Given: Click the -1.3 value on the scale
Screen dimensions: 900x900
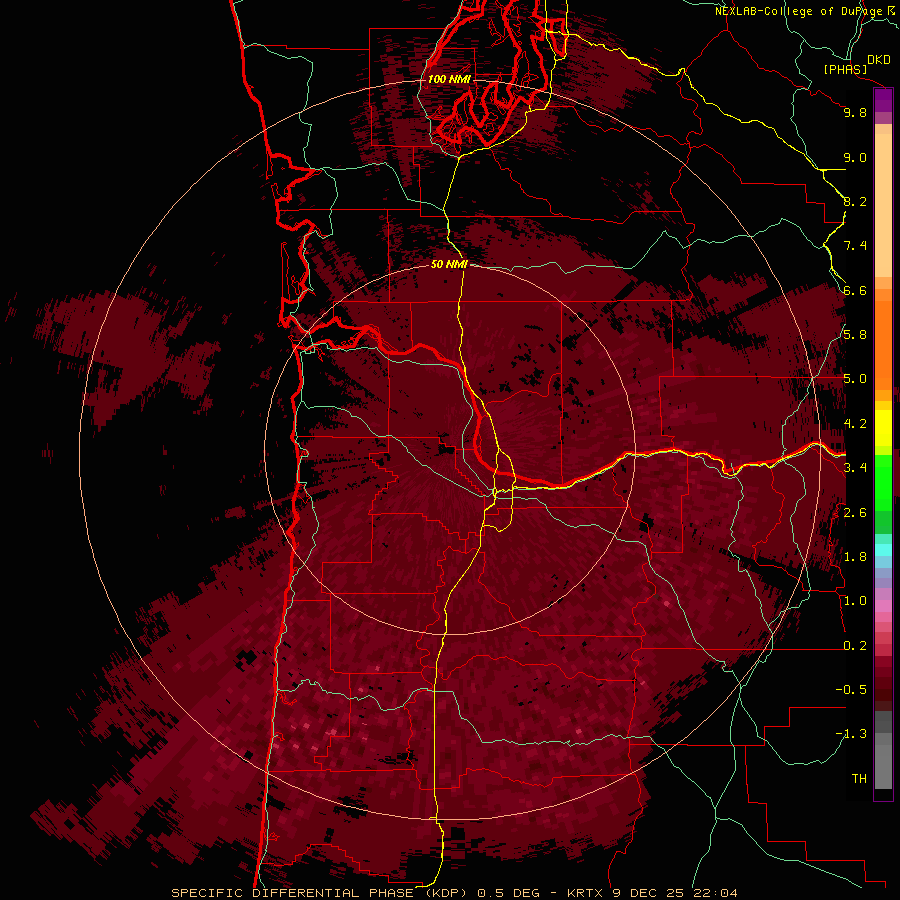Looking at the screenshot, I should (851, 734).
